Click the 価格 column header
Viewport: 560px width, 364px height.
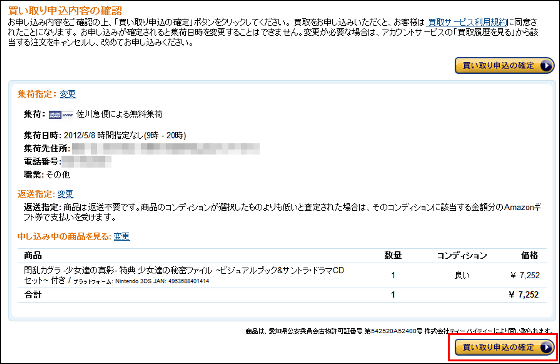[x=529, y=255]
